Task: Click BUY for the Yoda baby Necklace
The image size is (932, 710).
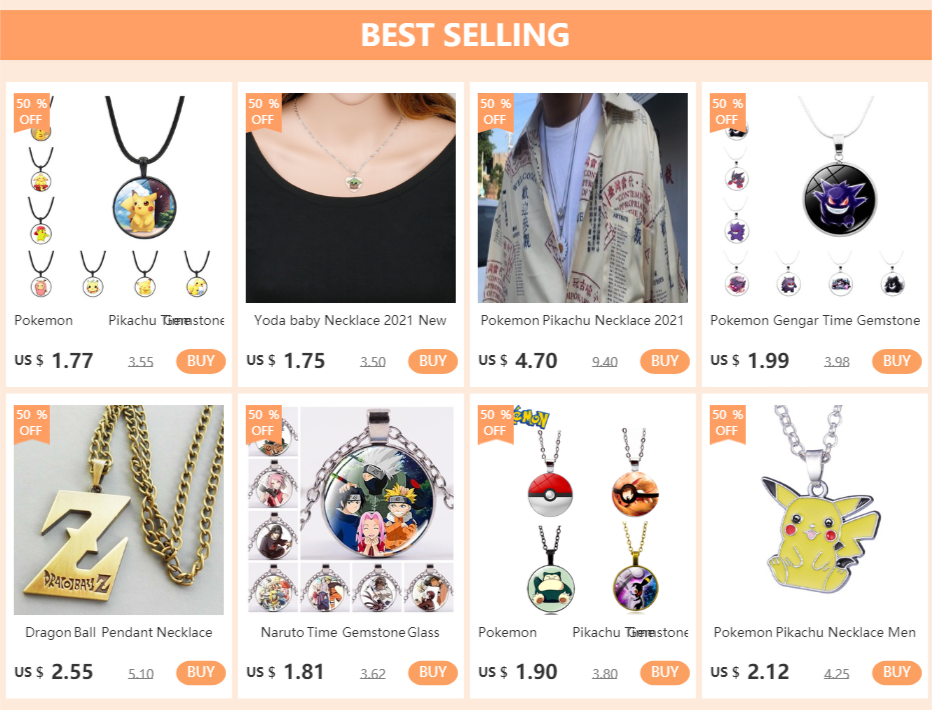Action: point(432,361)
